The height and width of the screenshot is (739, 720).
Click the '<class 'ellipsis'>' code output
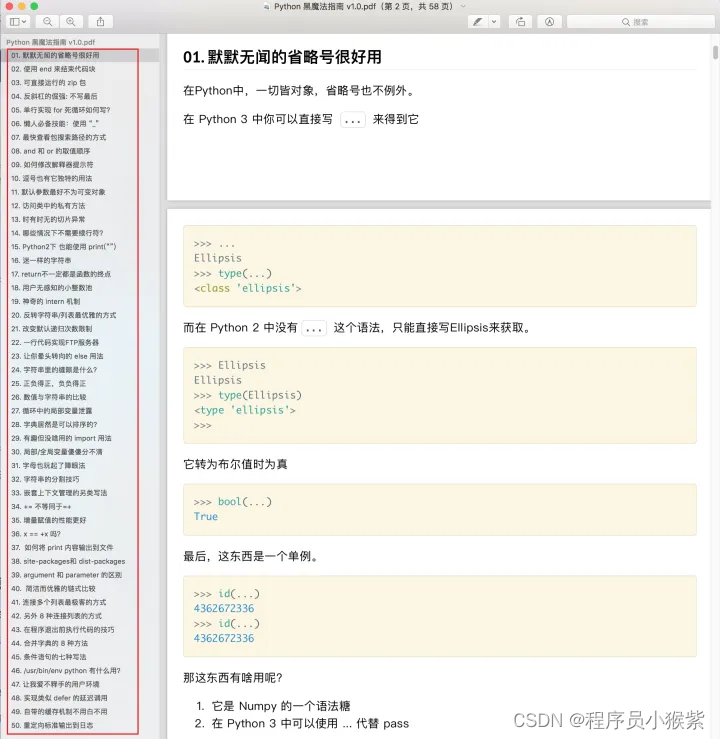(x=247, y=288)
